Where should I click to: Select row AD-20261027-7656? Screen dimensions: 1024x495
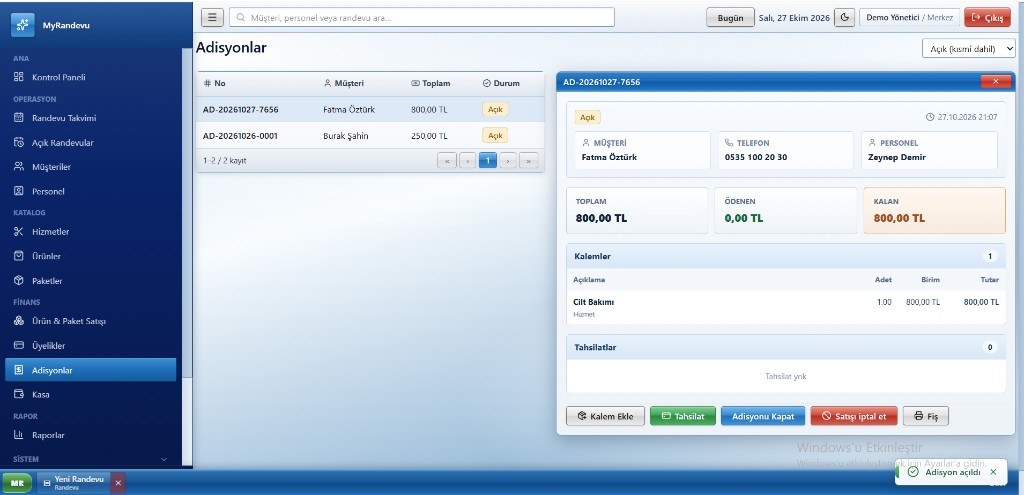click(370, 110)
